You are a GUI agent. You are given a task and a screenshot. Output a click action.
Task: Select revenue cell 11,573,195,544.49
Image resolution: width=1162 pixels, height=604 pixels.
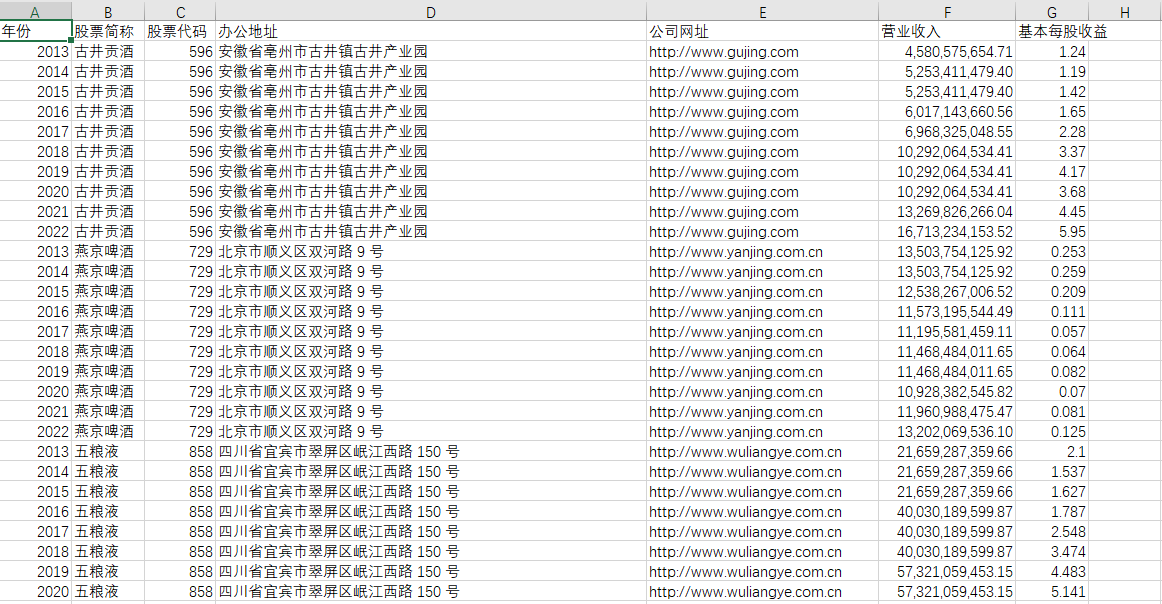click(947, 312)
